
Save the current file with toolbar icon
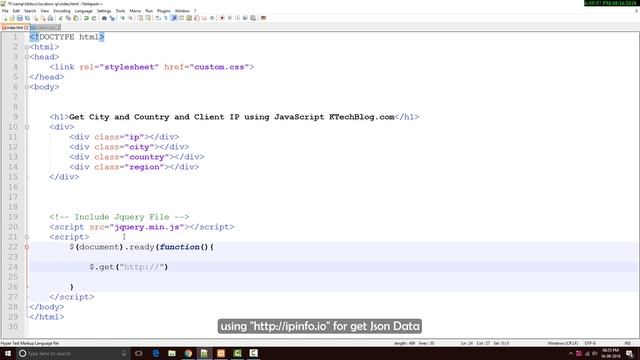coord(20,18)
